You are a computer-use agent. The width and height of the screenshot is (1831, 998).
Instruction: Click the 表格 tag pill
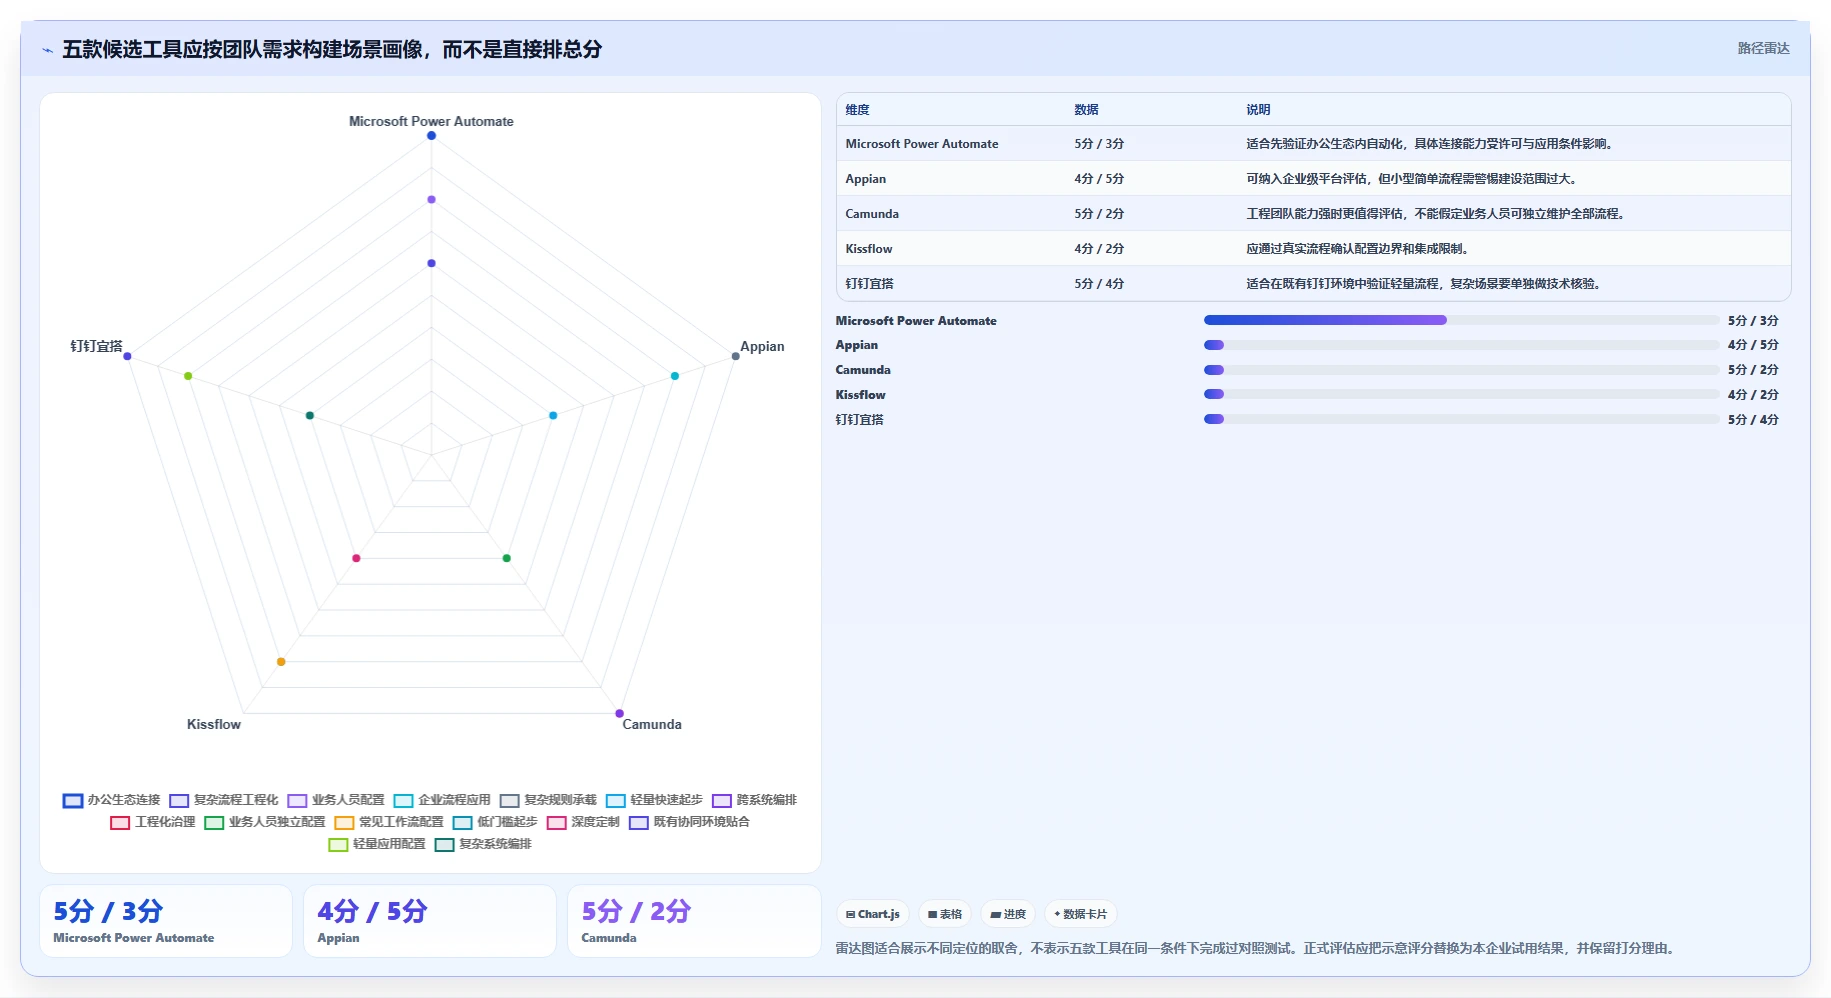coord(945,914)
